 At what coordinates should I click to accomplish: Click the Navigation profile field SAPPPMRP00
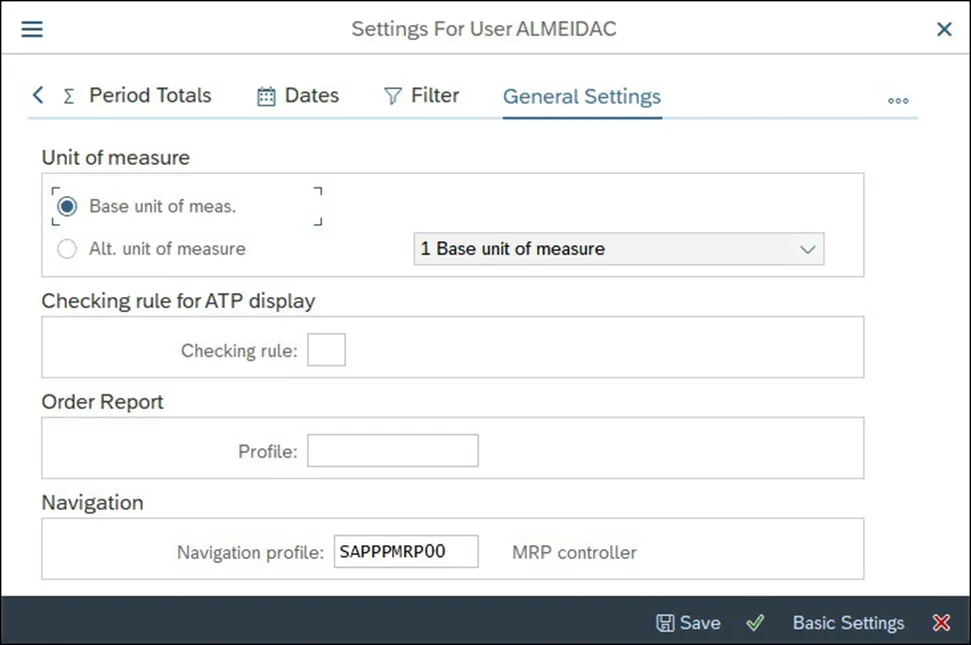pos(405,551)
